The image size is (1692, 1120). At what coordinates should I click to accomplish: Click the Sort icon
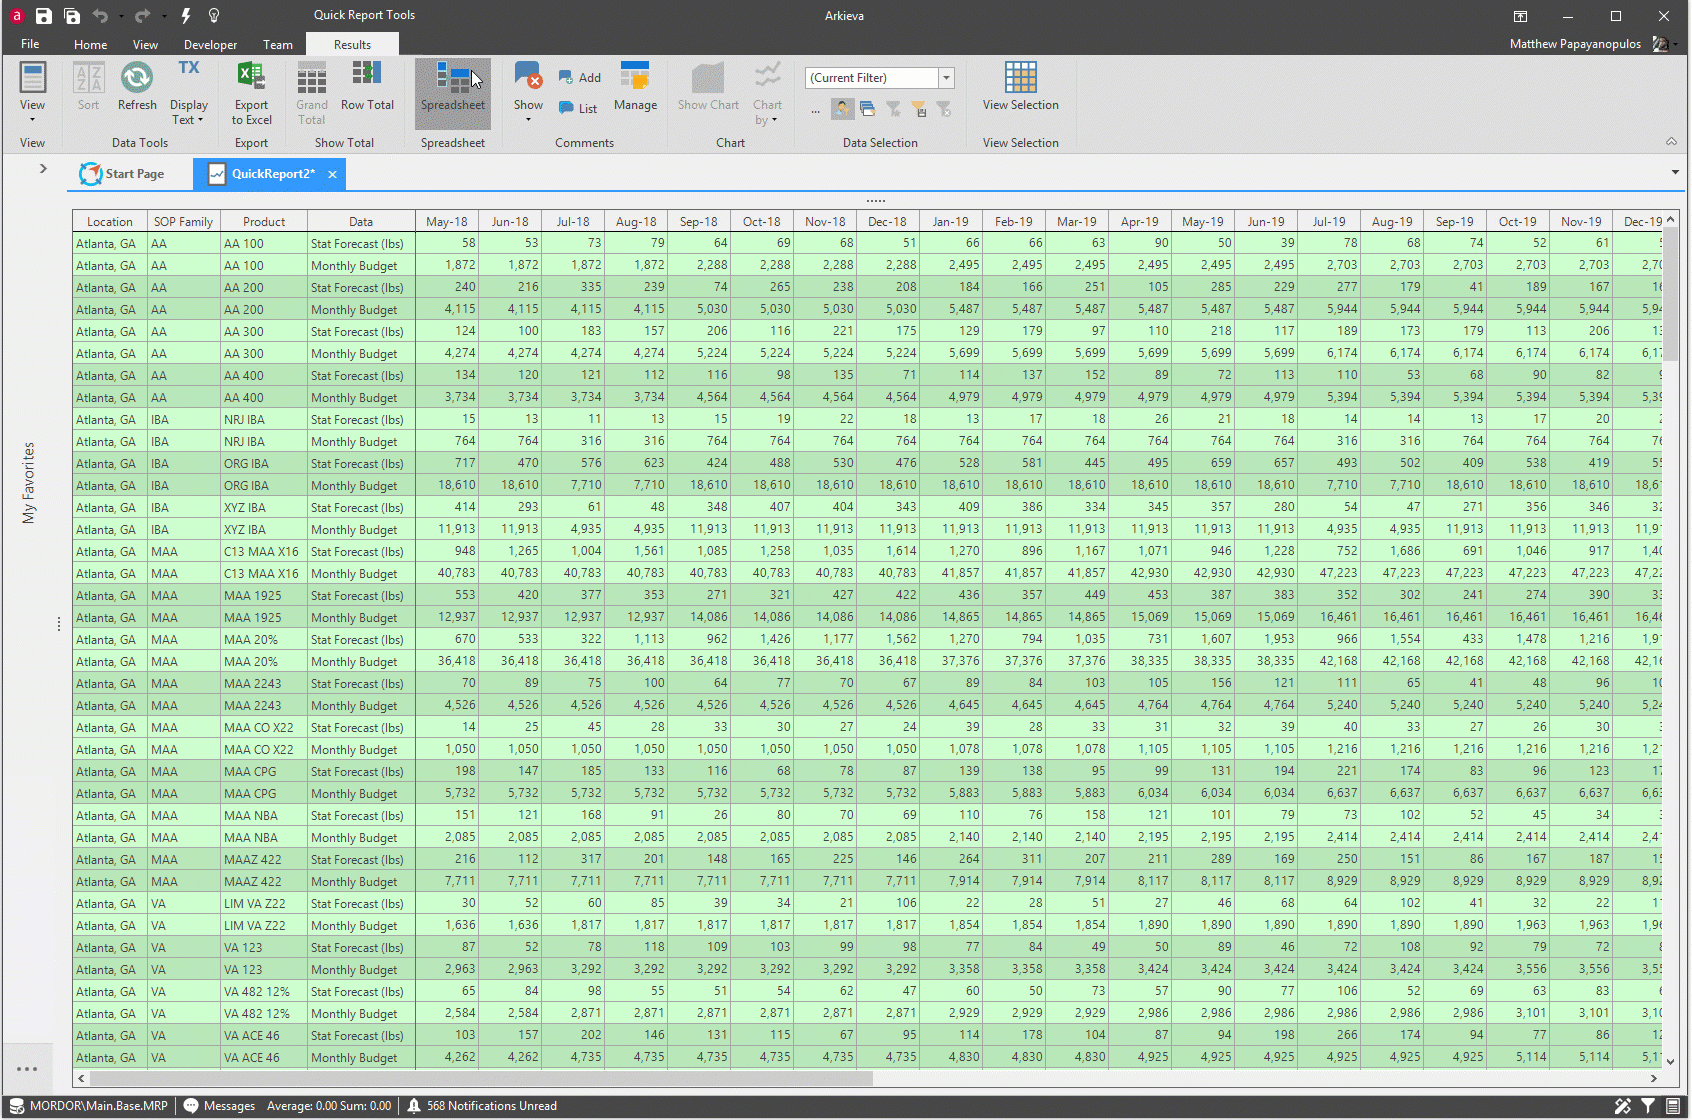89,78
